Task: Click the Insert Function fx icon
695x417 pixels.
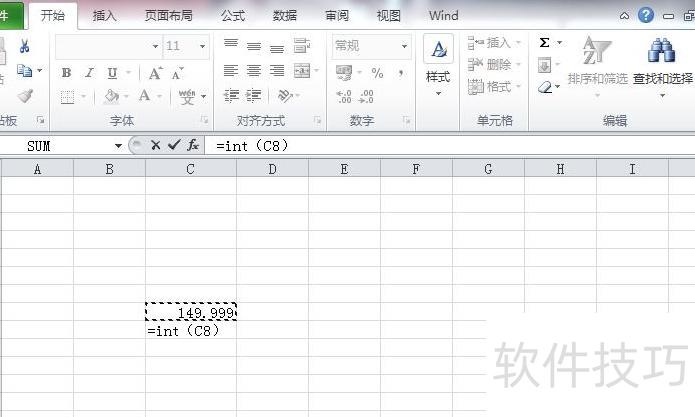Action: click(193, 145)
